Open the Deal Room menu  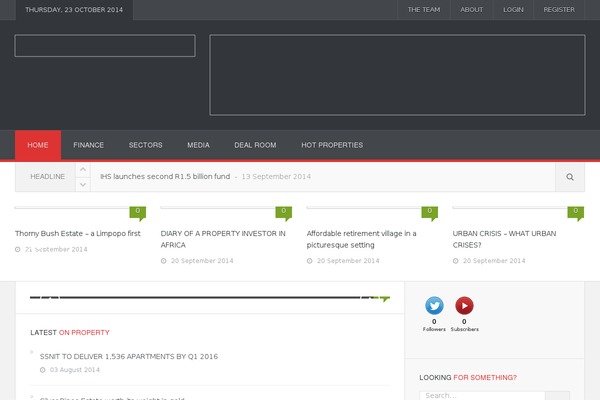click(255, 145)
